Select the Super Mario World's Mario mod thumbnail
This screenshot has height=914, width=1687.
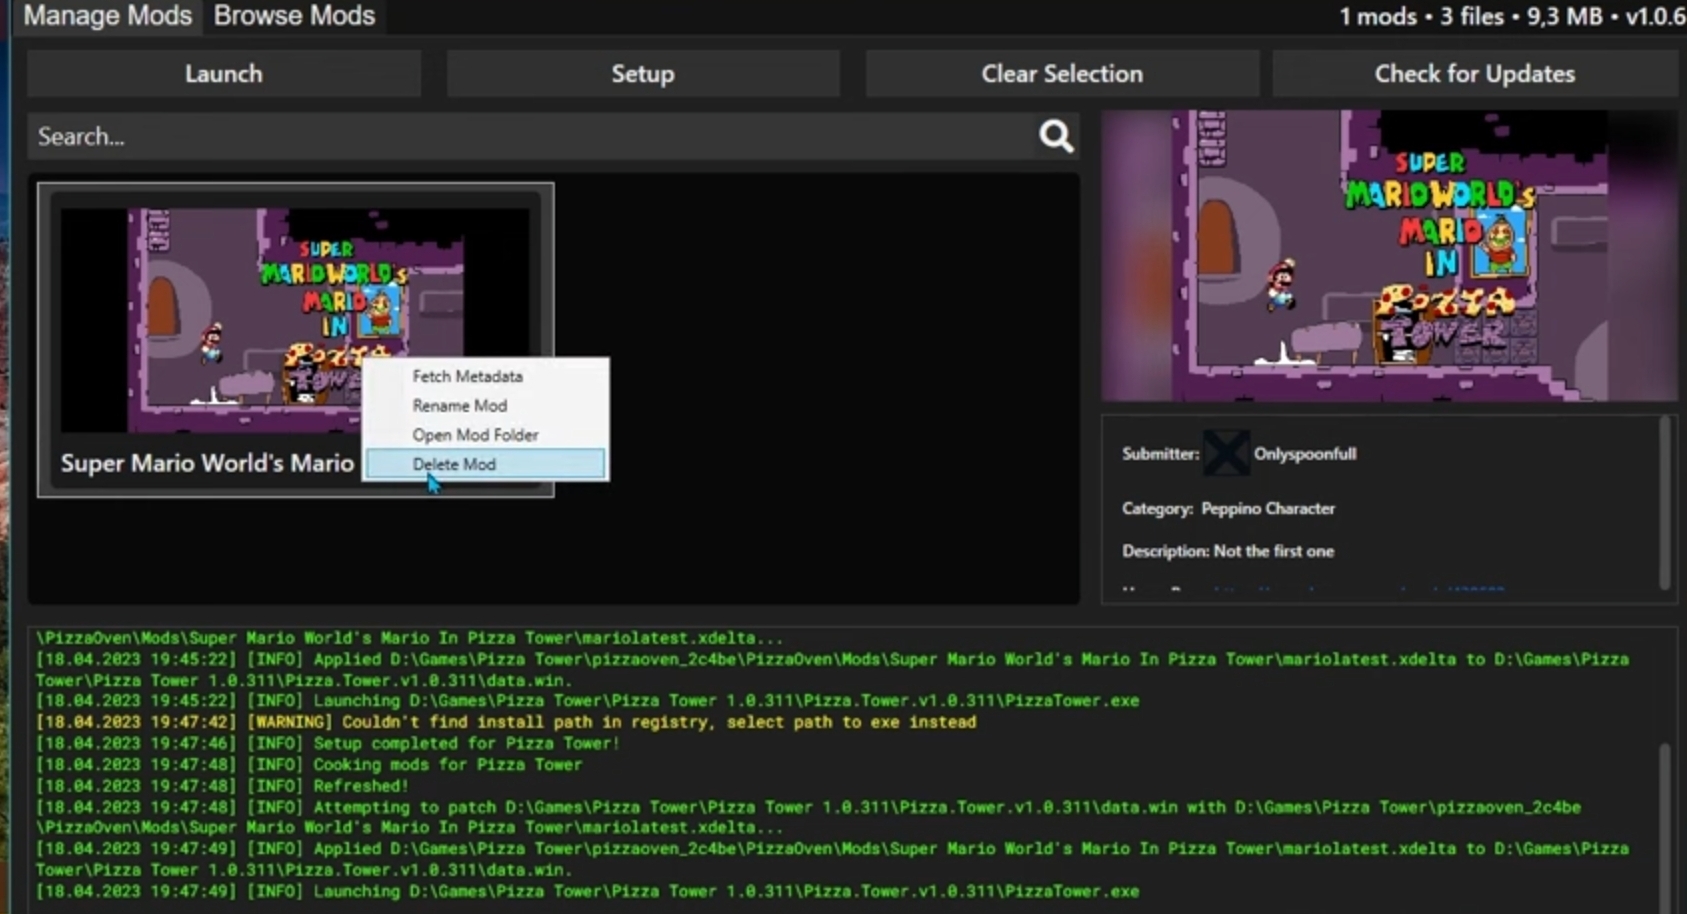point(295,320)
